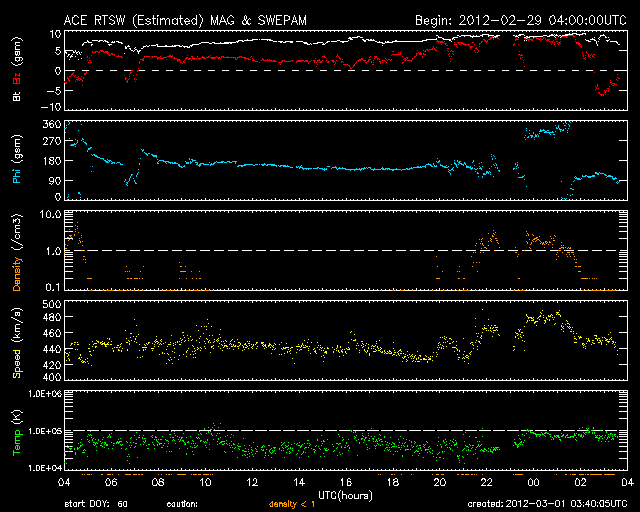640x512 pixels.
Task: Click the '500' tick label on Speed axis
Action: pyautogui.click(x=52, y=304)
